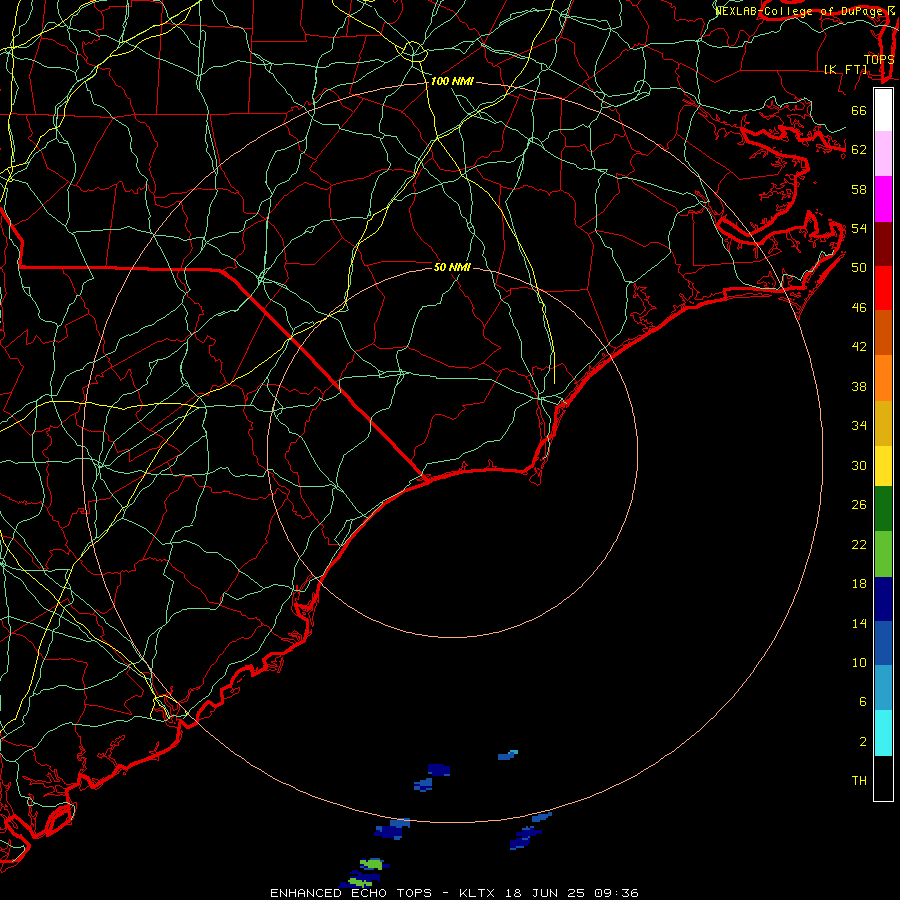Pick the yellow legend color block
Image resolution: width=900 pixels, height=900 pixels.
point(883,466)
